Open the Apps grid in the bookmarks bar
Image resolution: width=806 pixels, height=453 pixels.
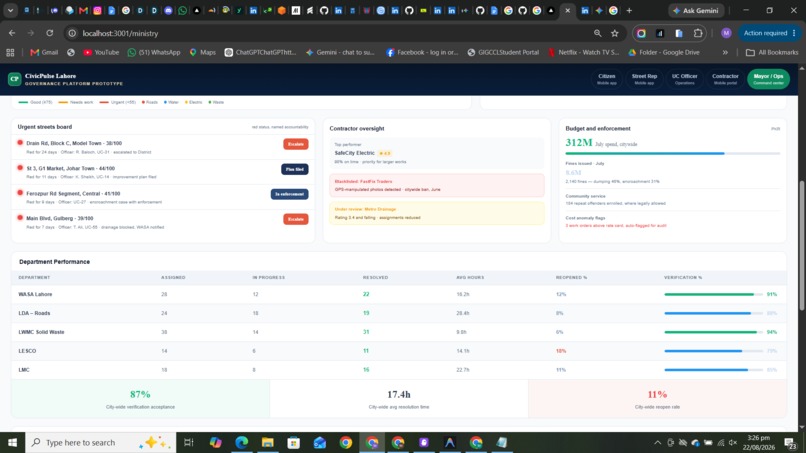click(x=10, y=52)
